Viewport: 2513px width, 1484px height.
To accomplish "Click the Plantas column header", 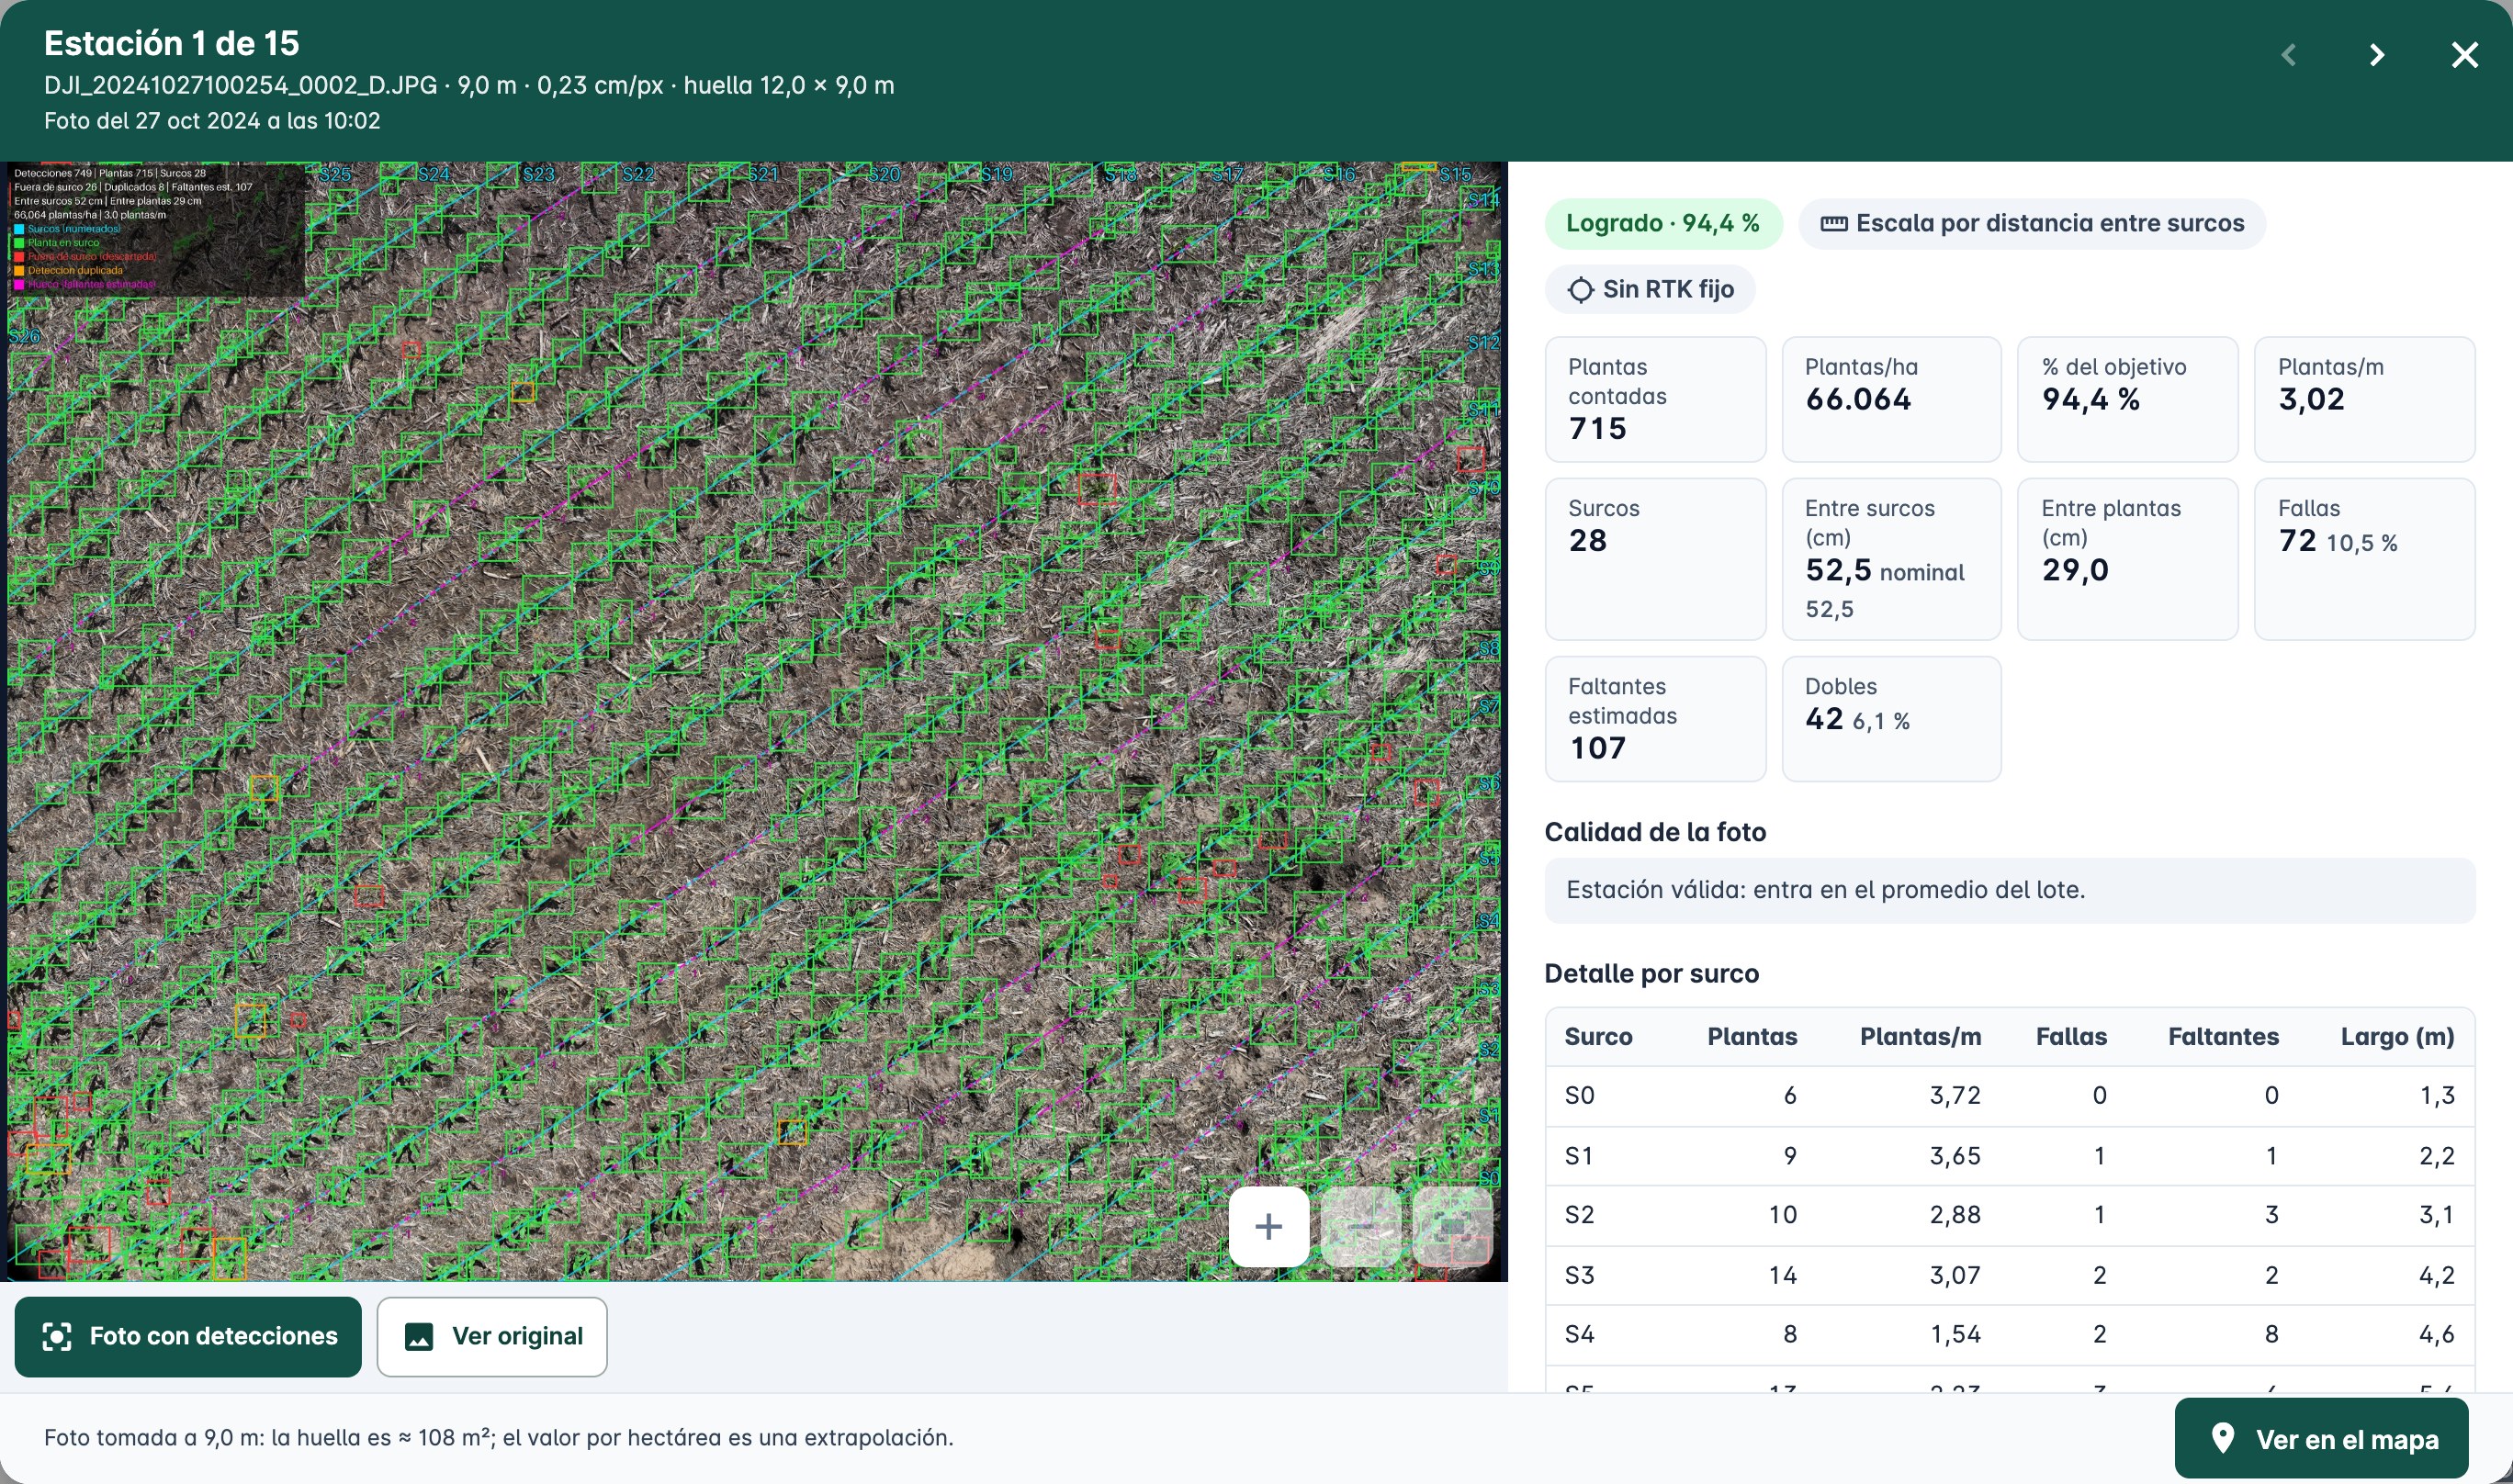I will tap(1752, 1036).
